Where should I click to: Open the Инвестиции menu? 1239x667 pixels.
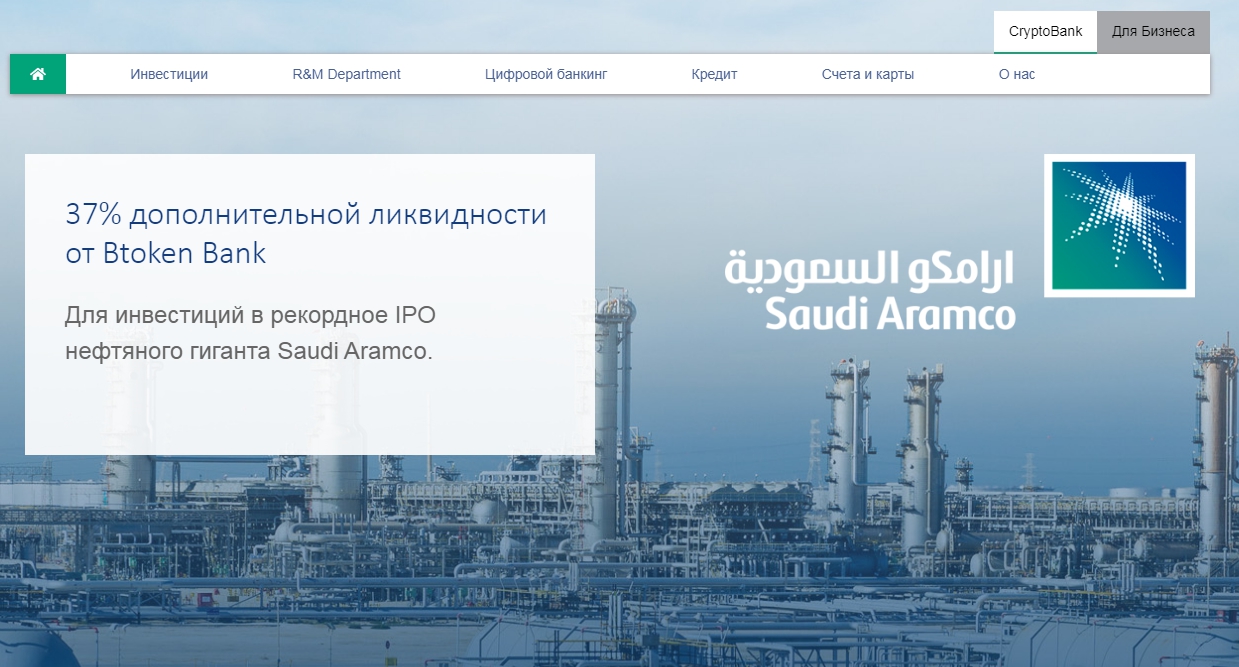[169, 74]
